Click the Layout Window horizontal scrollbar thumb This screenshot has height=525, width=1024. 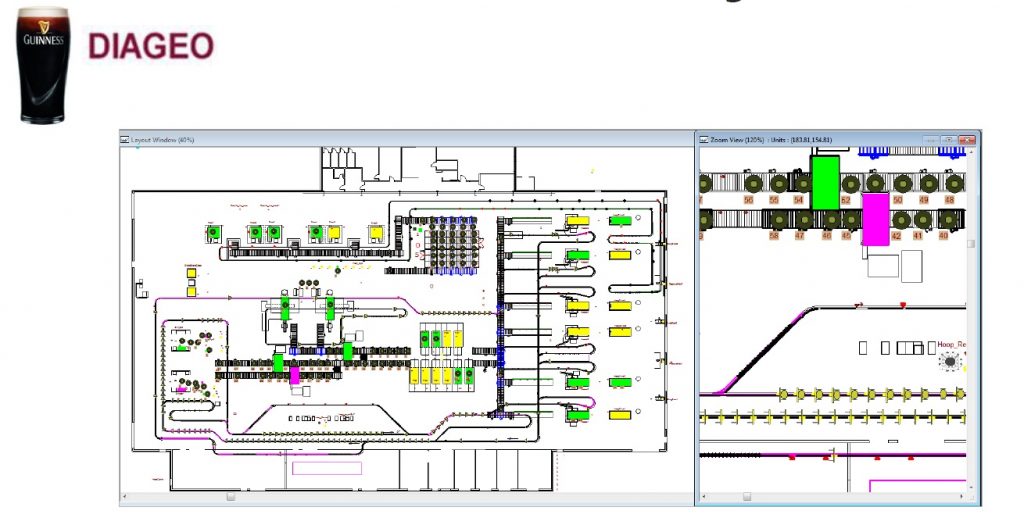[x=231, y=496]
